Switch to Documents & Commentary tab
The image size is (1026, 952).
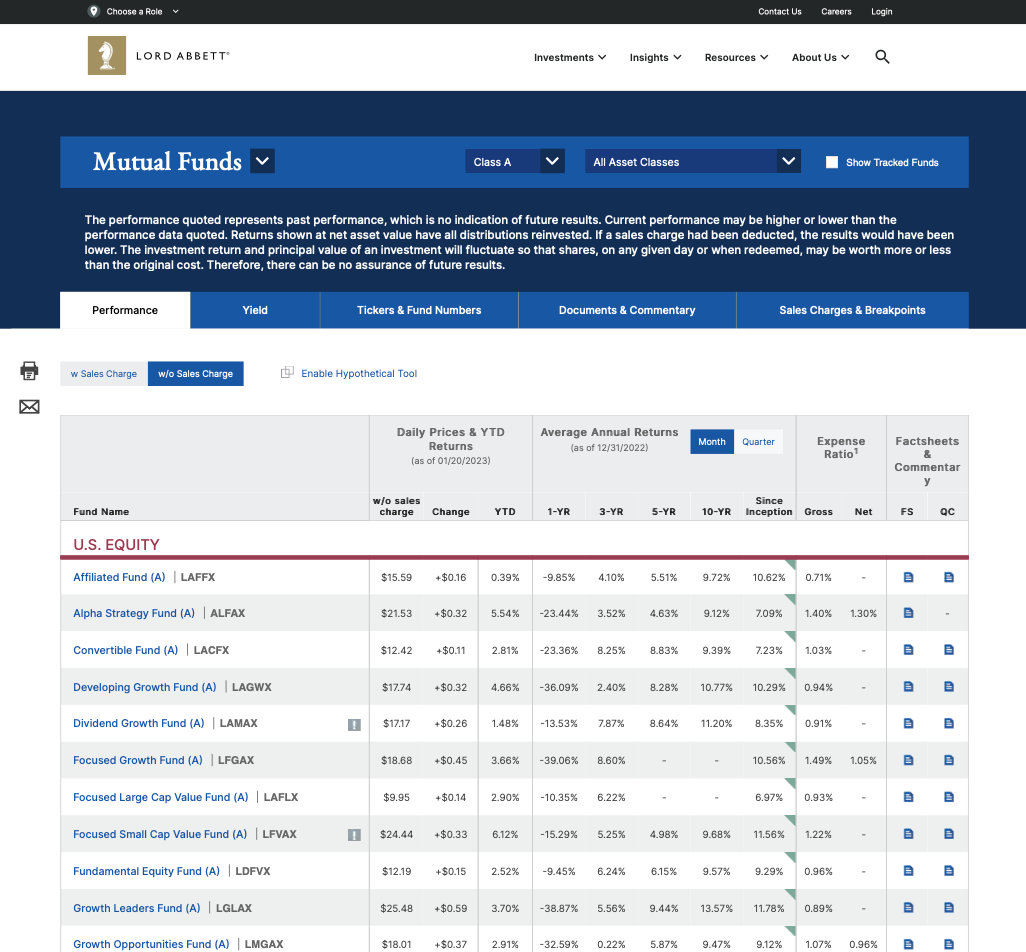click(627, 310)
